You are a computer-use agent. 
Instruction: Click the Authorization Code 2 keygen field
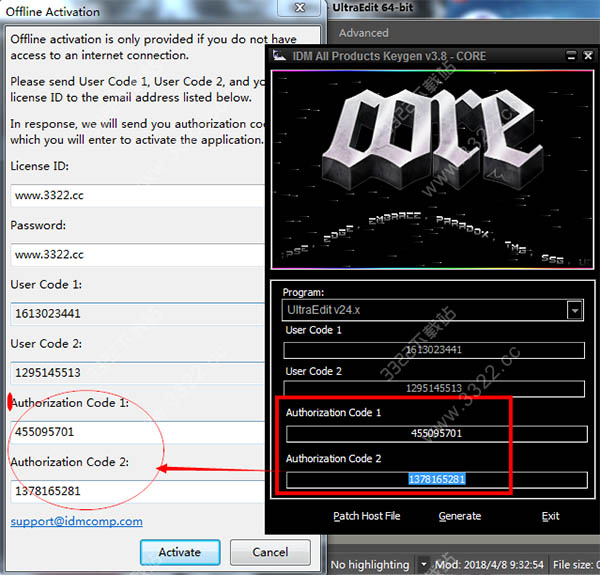(x=437, y=480)
